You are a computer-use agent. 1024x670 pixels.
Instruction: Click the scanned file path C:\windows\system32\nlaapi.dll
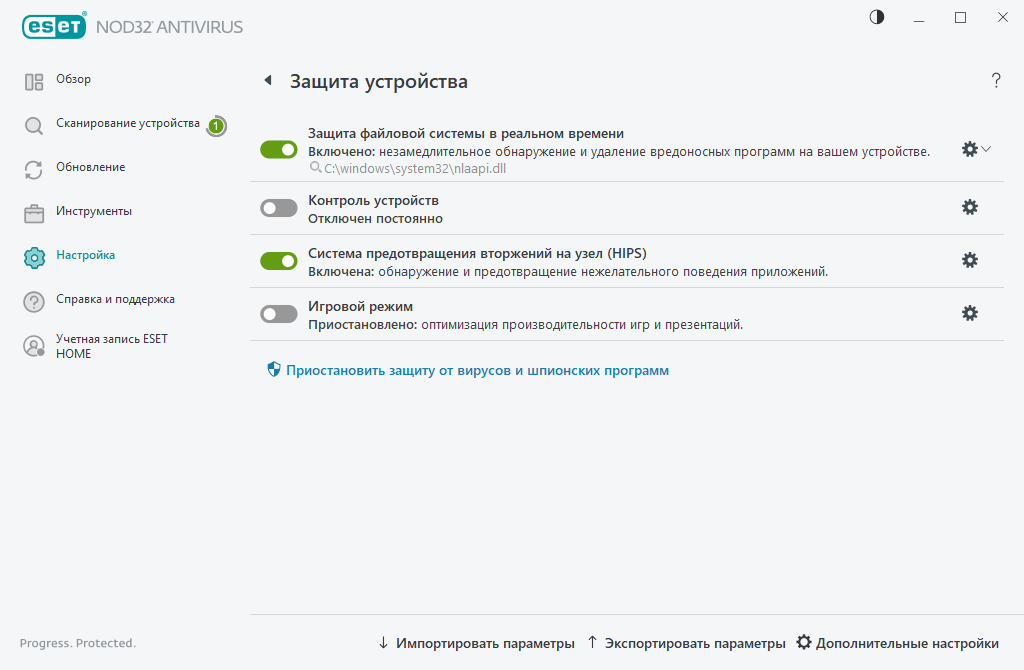click(415, 168)
